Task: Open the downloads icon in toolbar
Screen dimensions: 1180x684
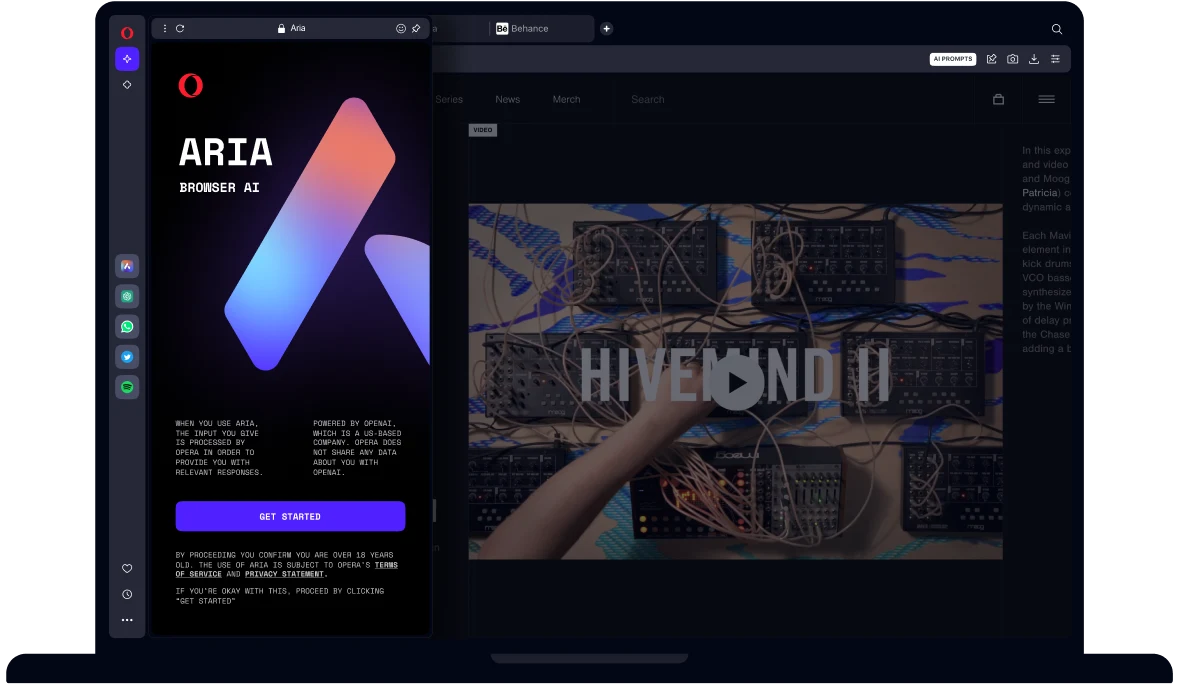Action: (1034, 59)
